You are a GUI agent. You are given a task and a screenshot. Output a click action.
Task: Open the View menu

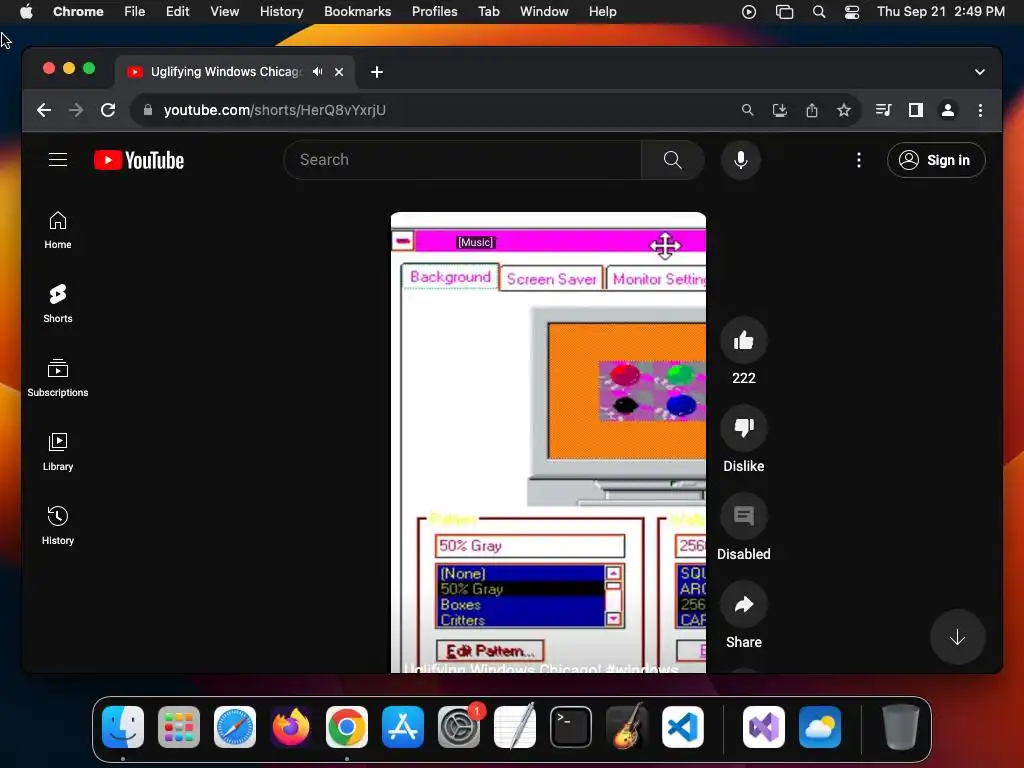[x=225, y=12]
